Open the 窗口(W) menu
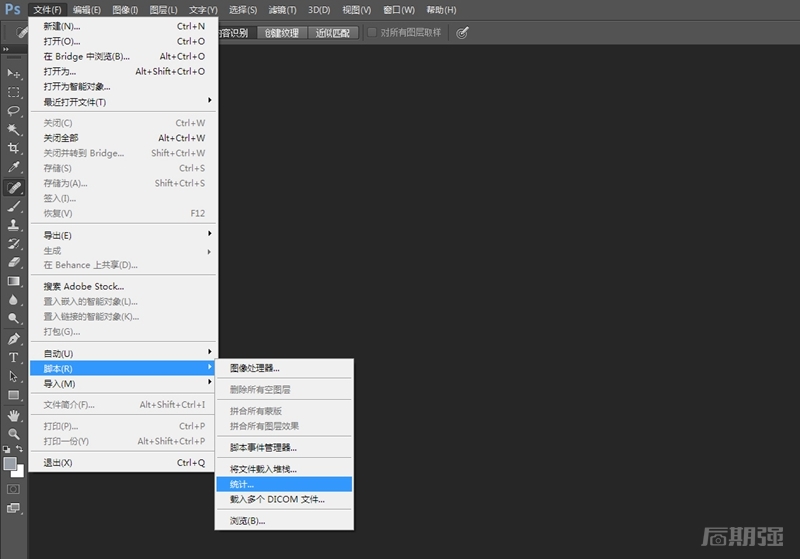800x559 pixels. click(x=399, y=10)
